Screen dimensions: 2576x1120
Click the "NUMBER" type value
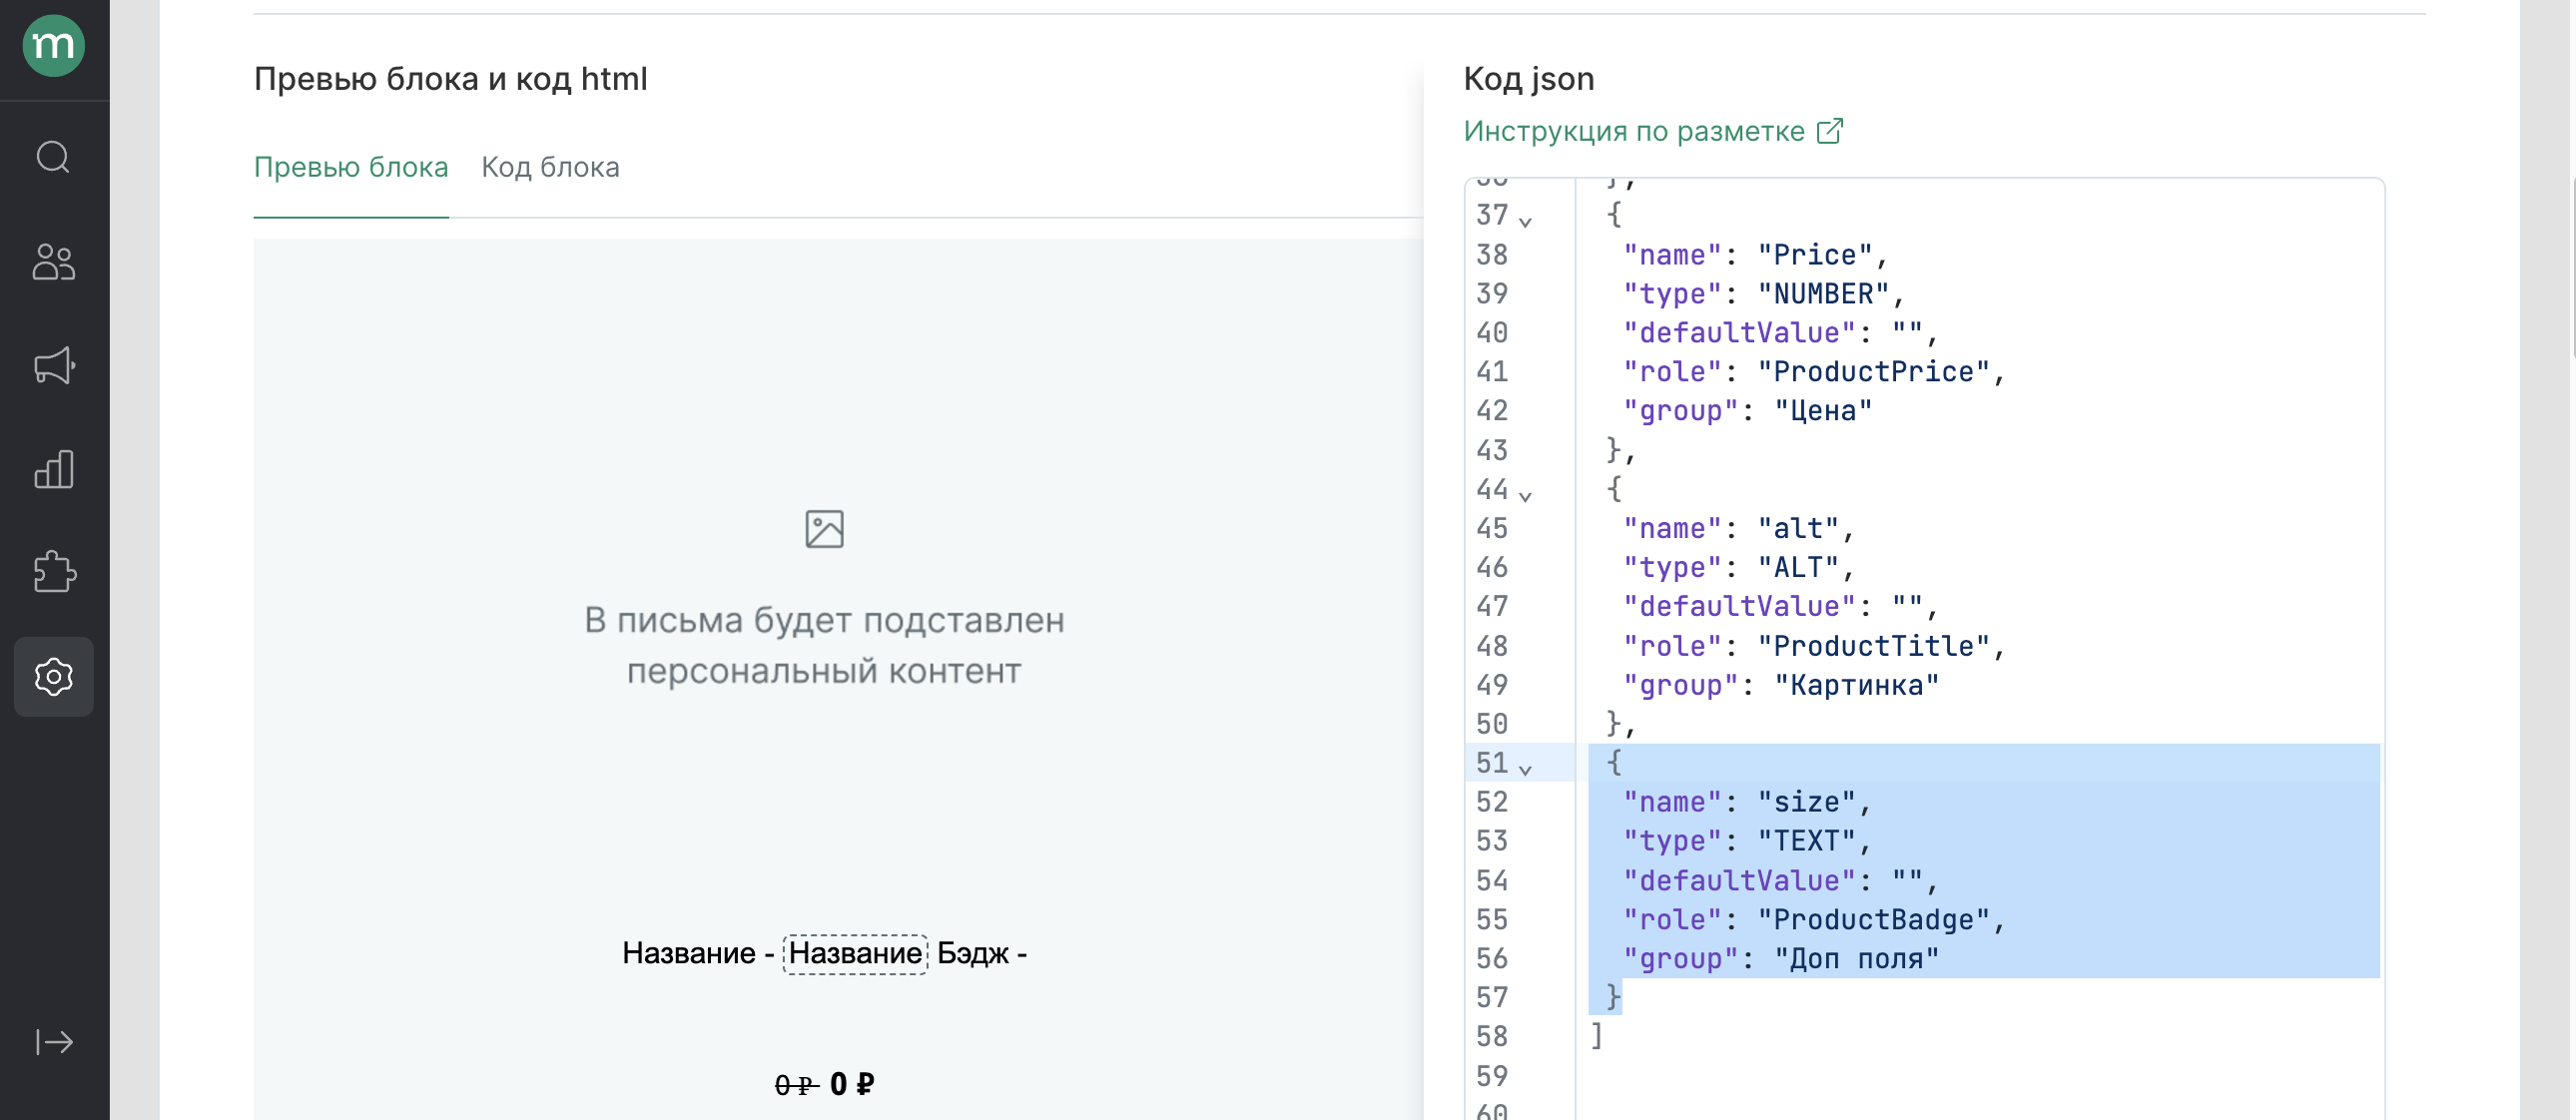[1823, 294]
